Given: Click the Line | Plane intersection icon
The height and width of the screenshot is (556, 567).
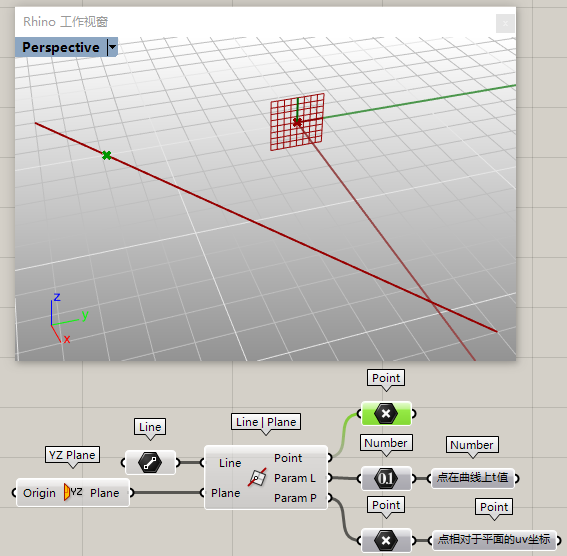Looking at the screenshot, I should tap(257, 477).
